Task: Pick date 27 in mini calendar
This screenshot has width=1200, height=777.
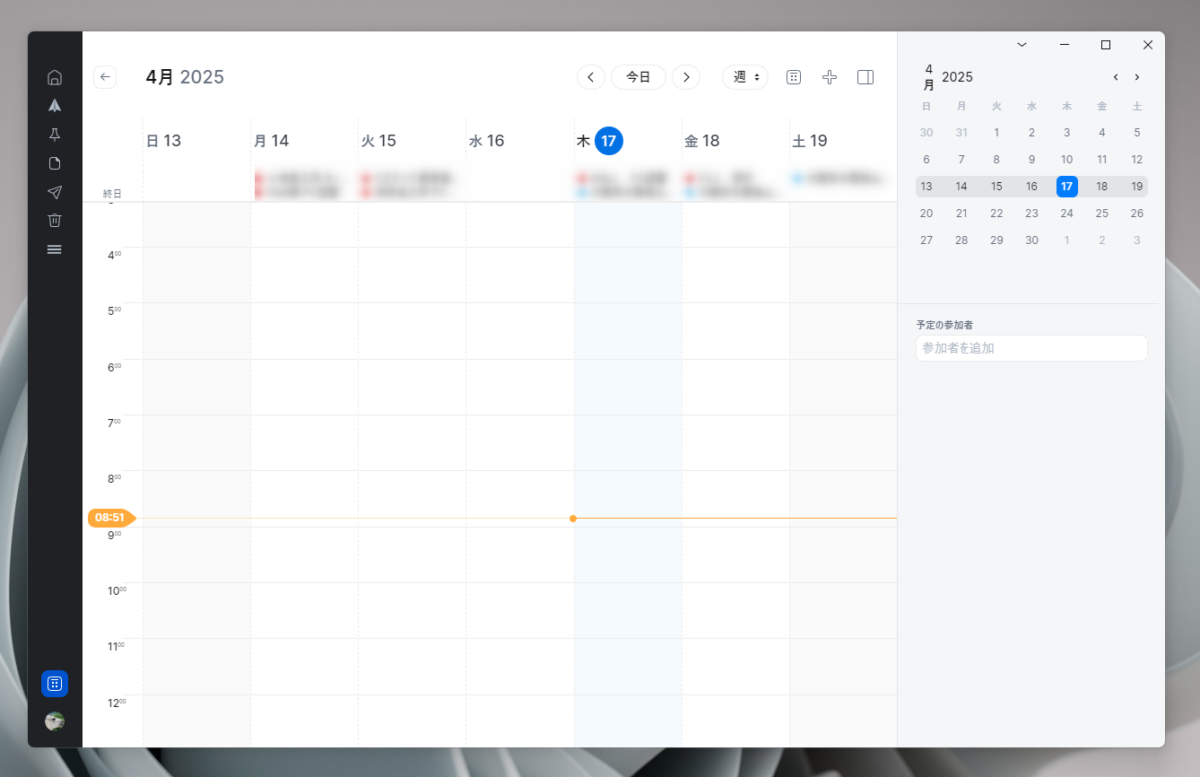Action: click(x=926, y=240)
